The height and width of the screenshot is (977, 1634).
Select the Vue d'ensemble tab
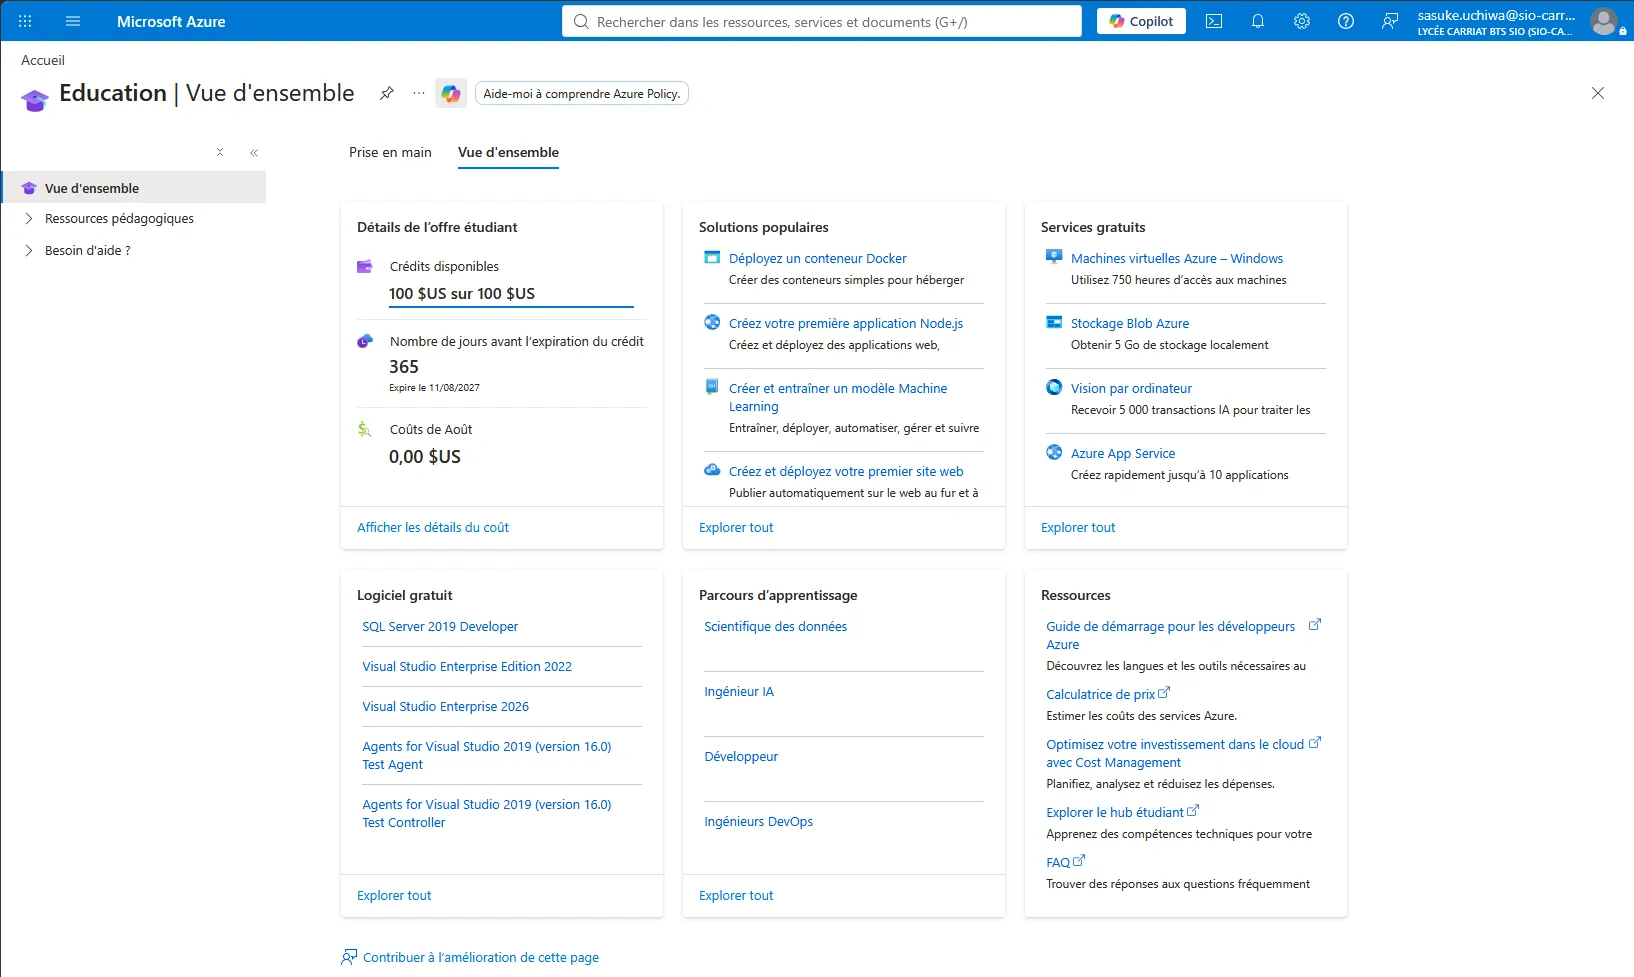508,152
